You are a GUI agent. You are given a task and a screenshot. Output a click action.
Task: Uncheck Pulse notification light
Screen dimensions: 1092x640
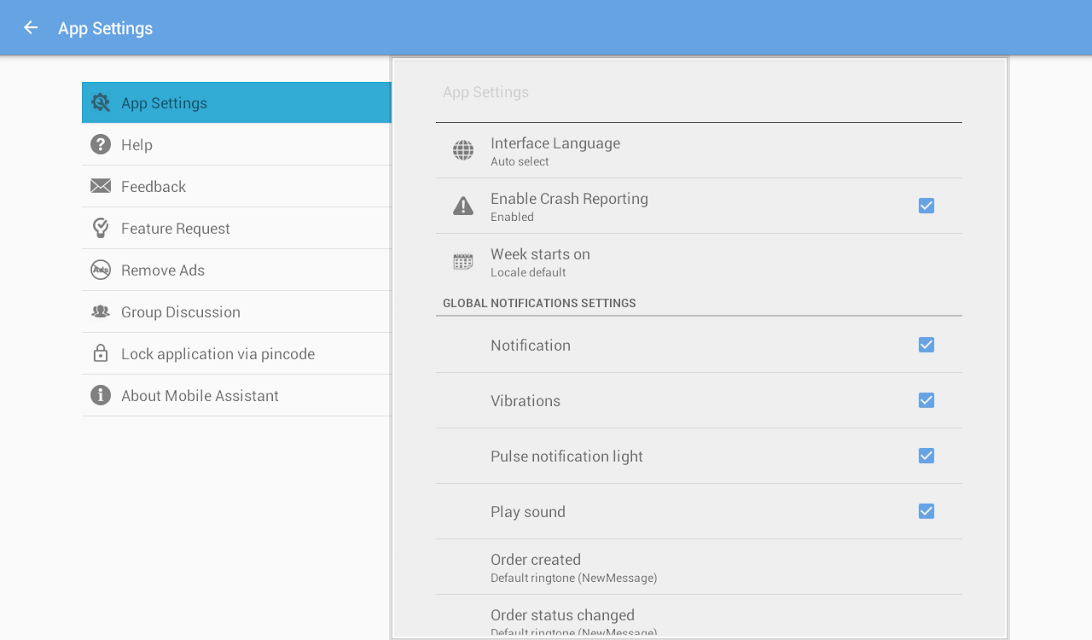[926, 455]
